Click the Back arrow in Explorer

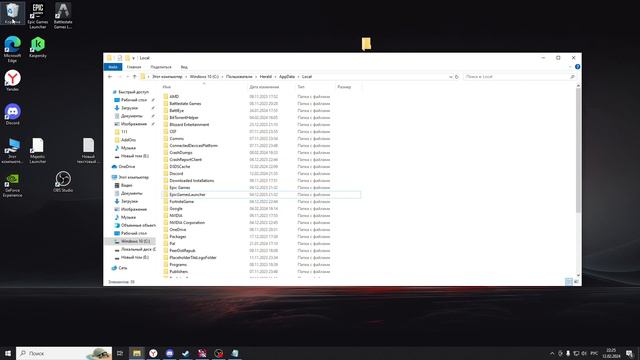click(x=110, y=77)
